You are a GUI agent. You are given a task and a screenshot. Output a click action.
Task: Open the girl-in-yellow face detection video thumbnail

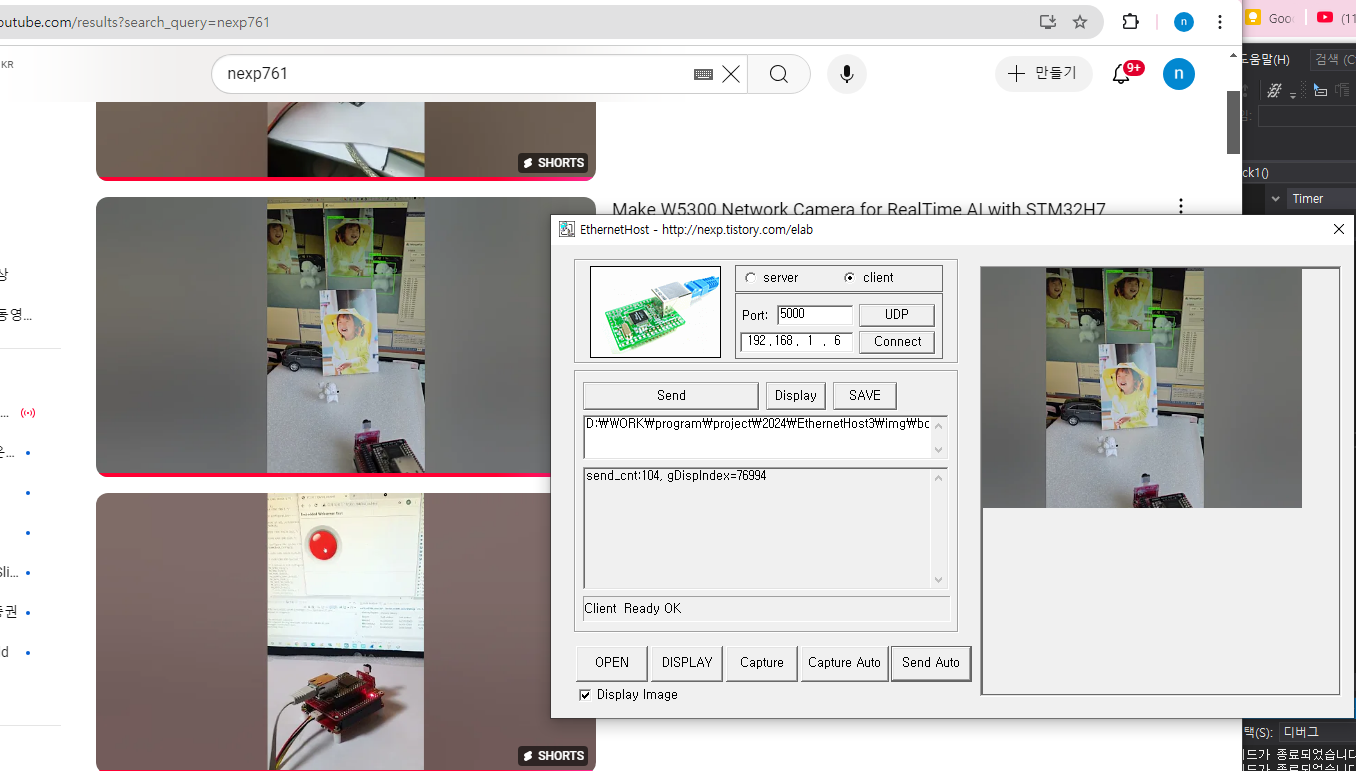coord(346,336)
